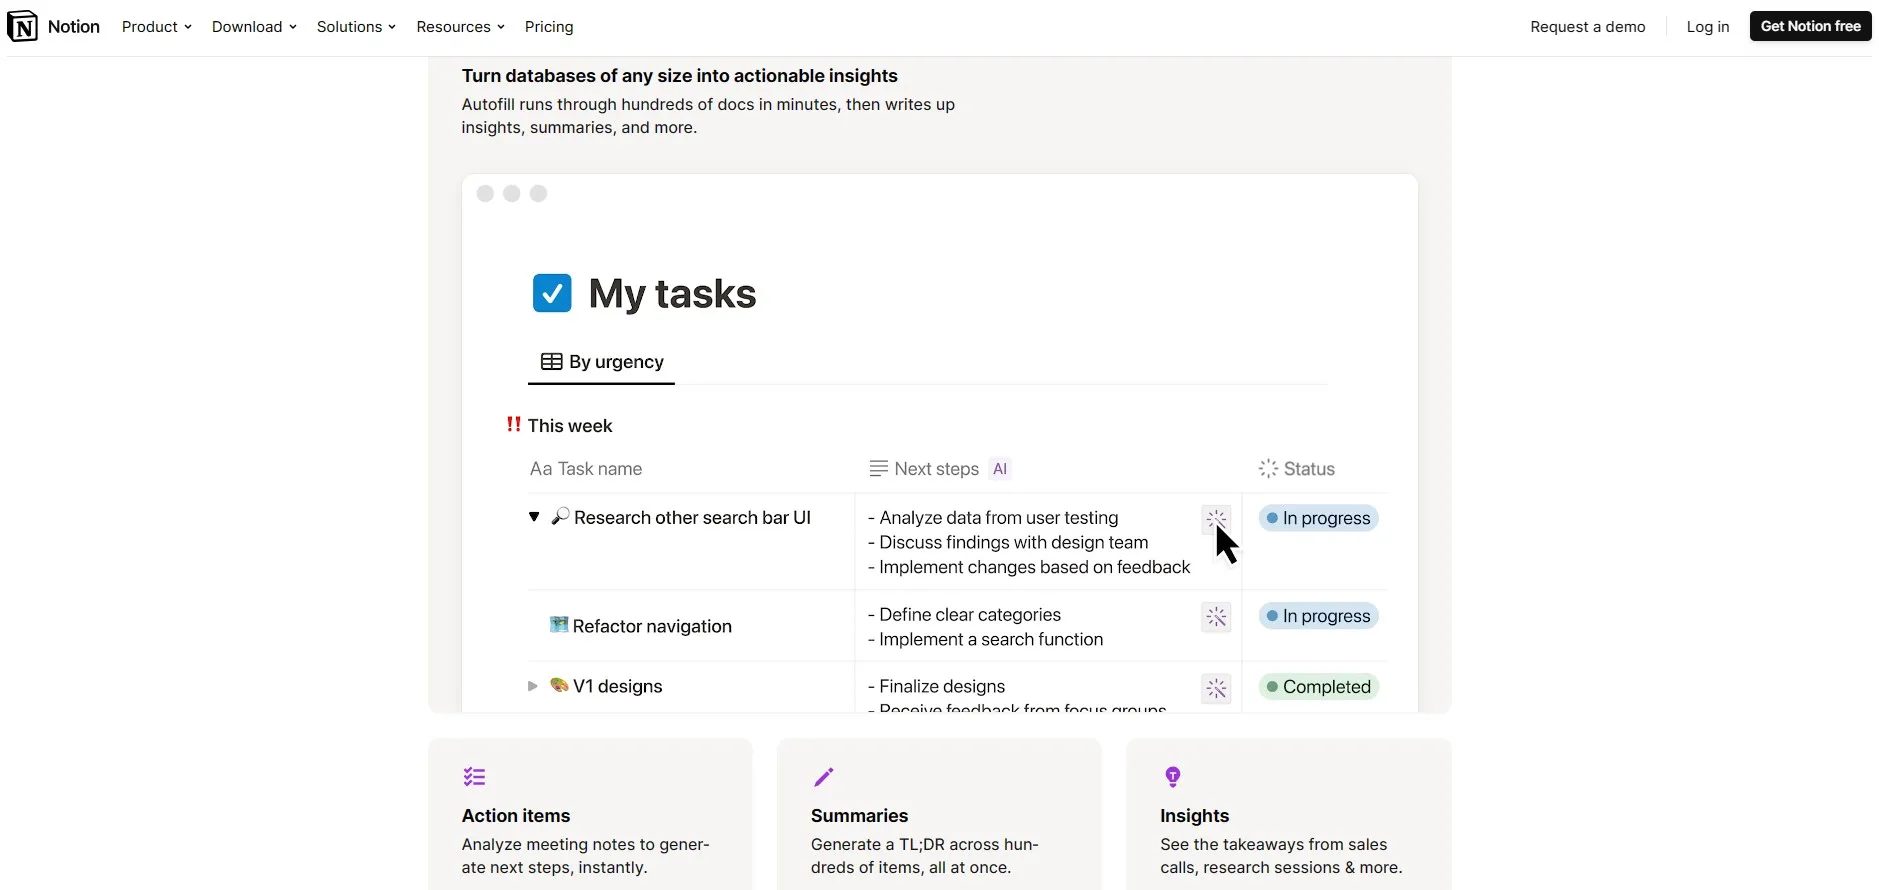Click the Notion logo icon
The width and height of the screenshot is (1879, 890).
(22, 26)
